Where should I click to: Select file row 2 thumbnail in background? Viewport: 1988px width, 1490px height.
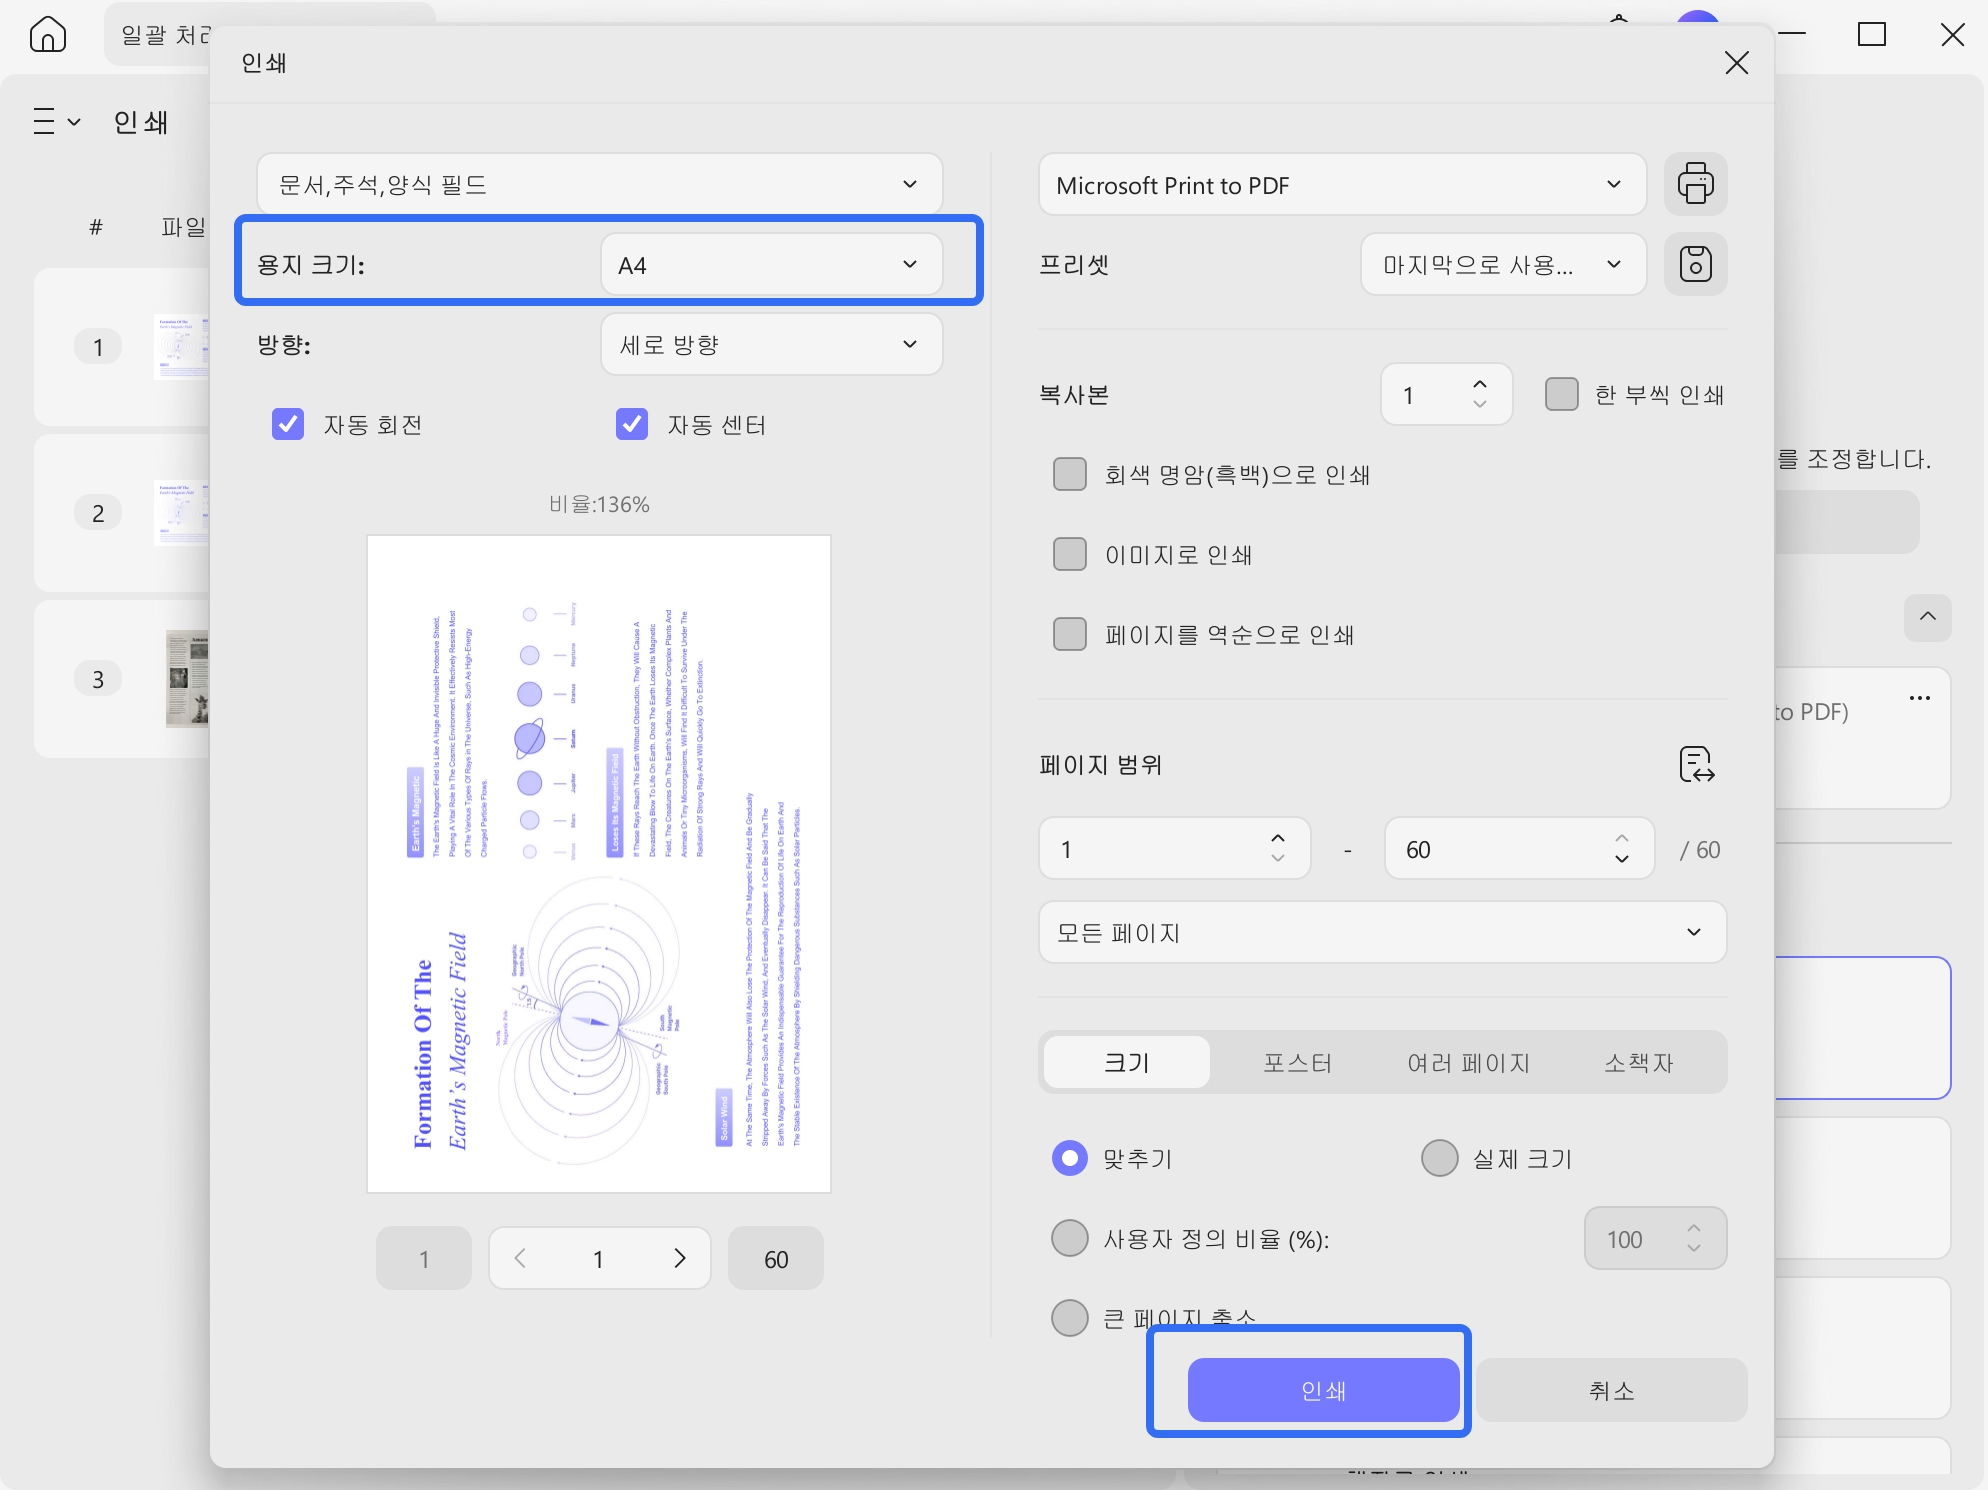[x=181, y=513]
